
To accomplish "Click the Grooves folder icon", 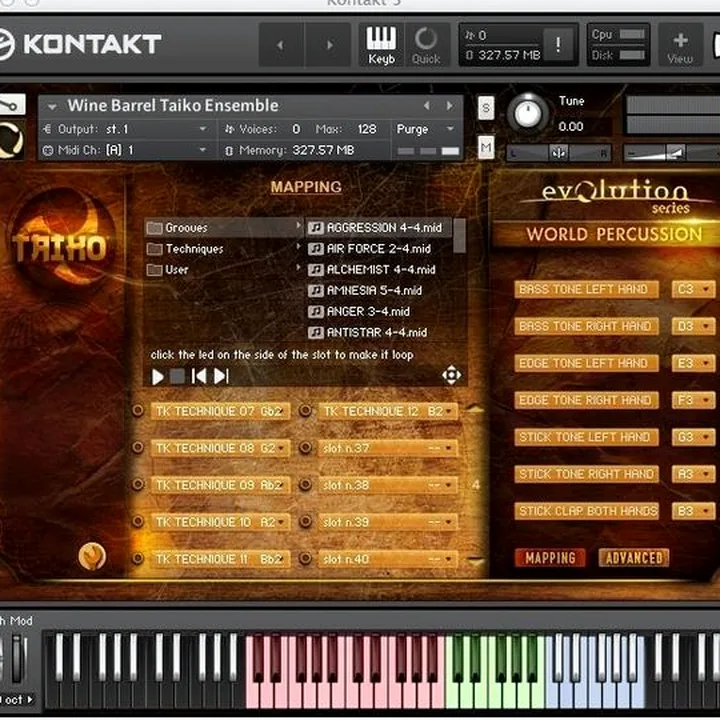I will pos(154,228).
